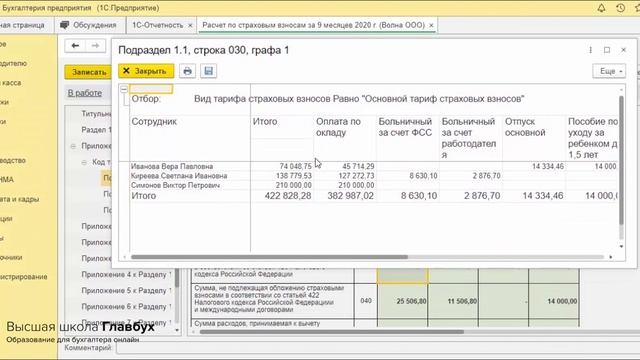Save report using the floppy disk icon
The image size is (640, 360).
(x=209, y=71)
